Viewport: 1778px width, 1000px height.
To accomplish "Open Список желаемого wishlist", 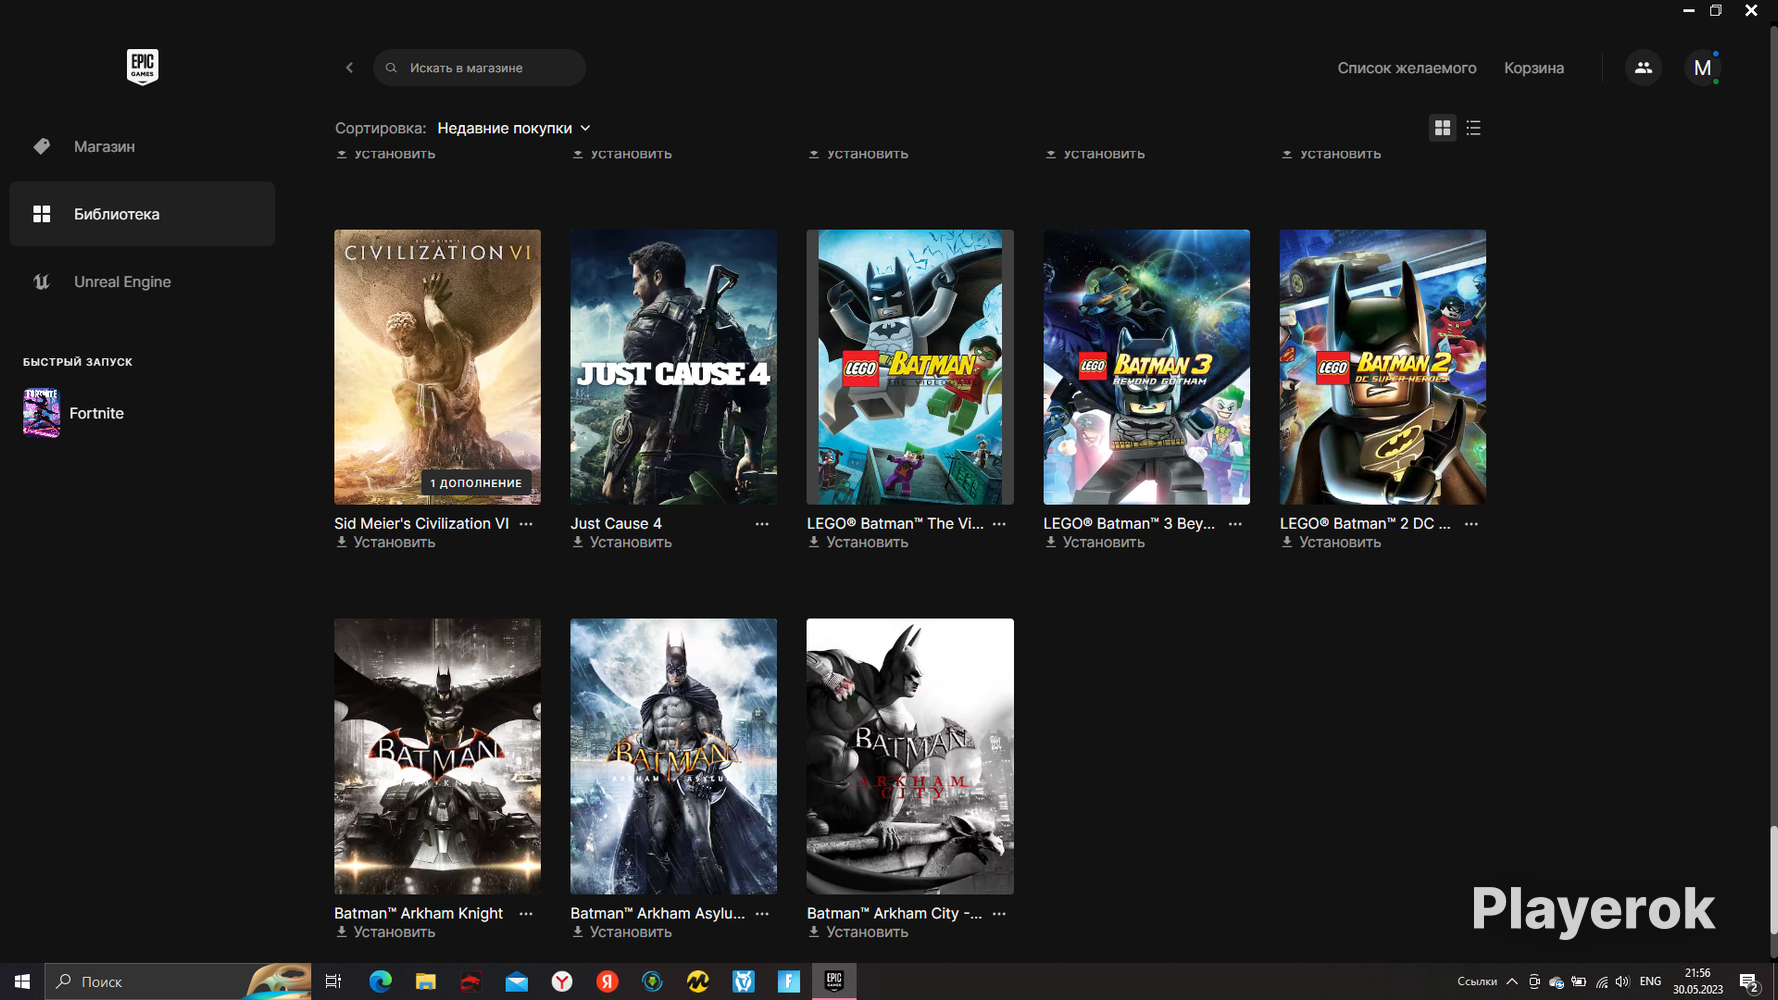I will point(1407,68).
